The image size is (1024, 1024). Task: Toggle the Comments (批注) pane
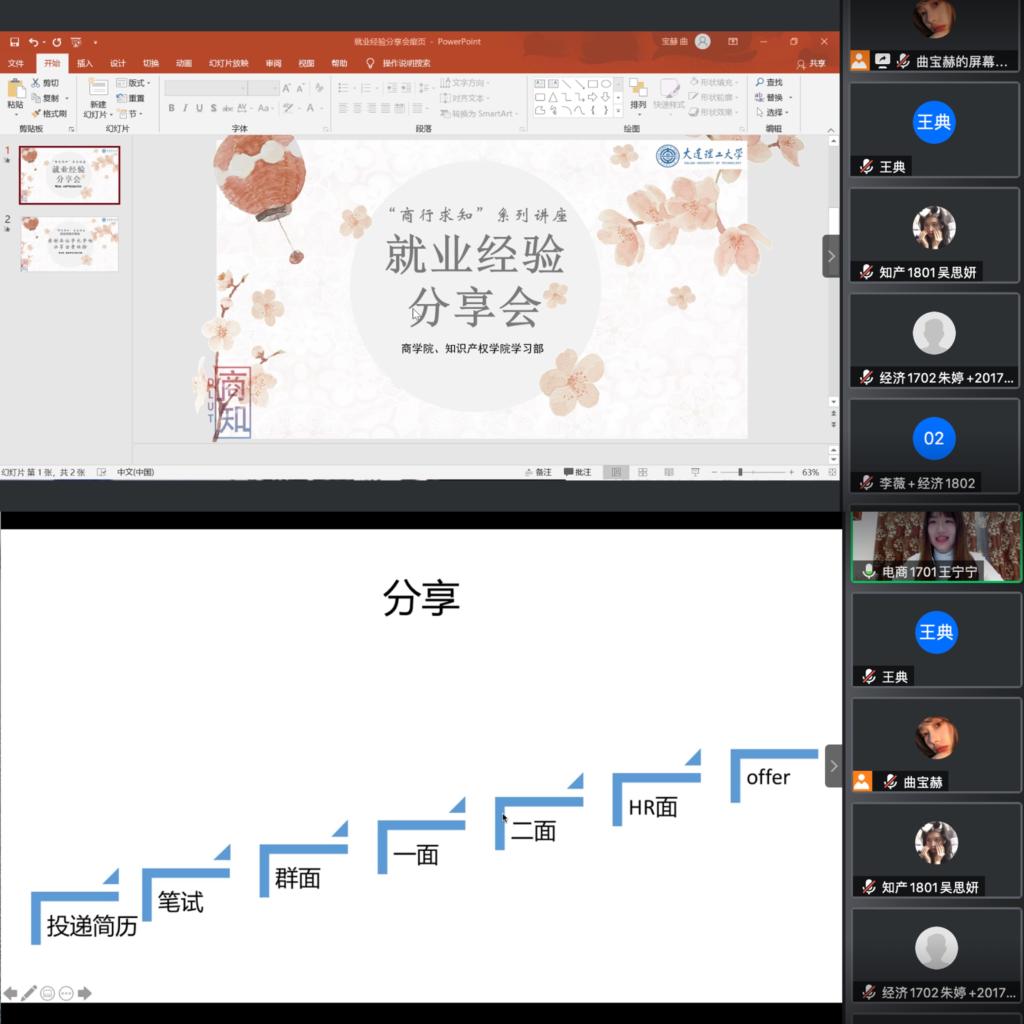[x=578, y=472]
